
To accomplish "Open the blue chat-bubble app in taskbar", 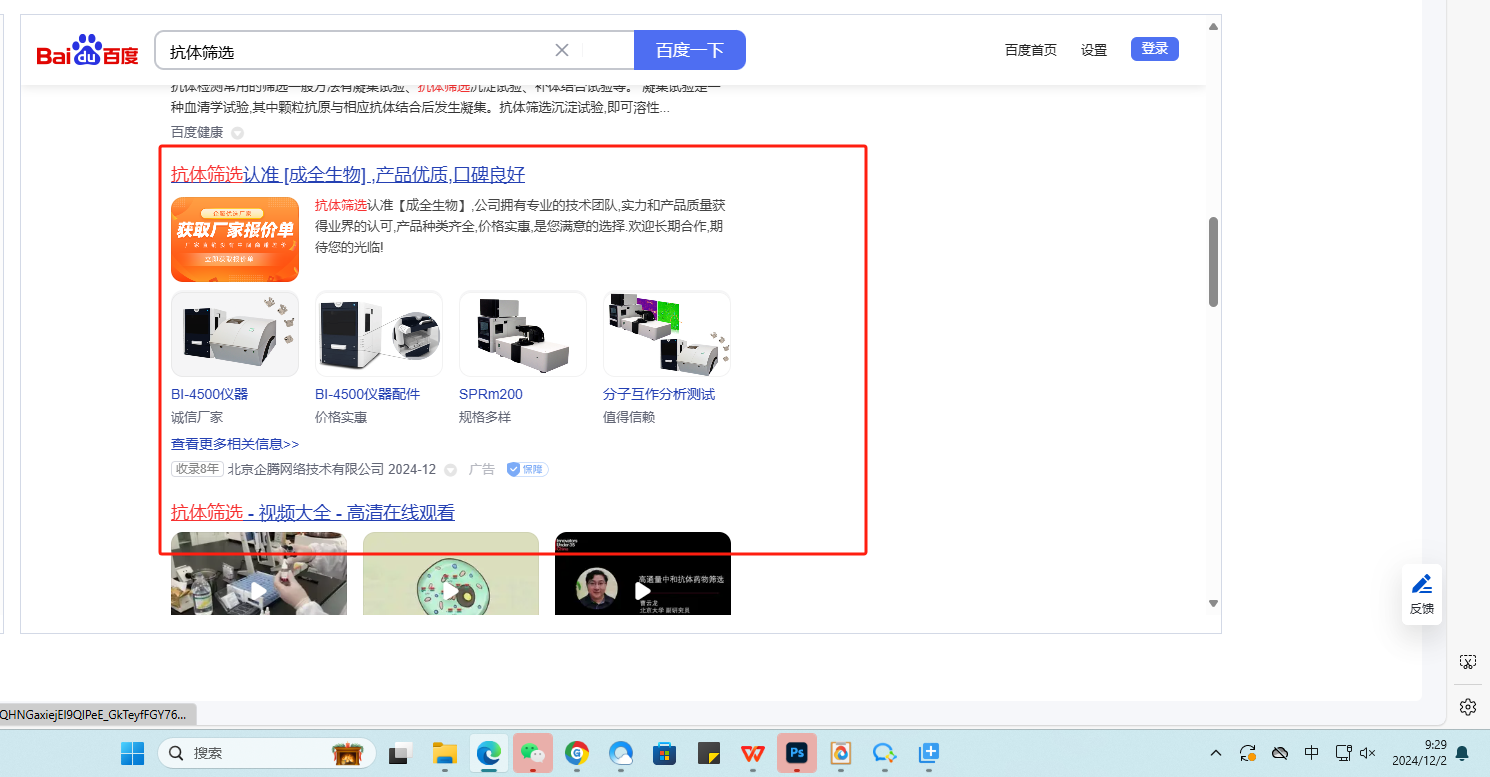I will click(x=885, y=753).
